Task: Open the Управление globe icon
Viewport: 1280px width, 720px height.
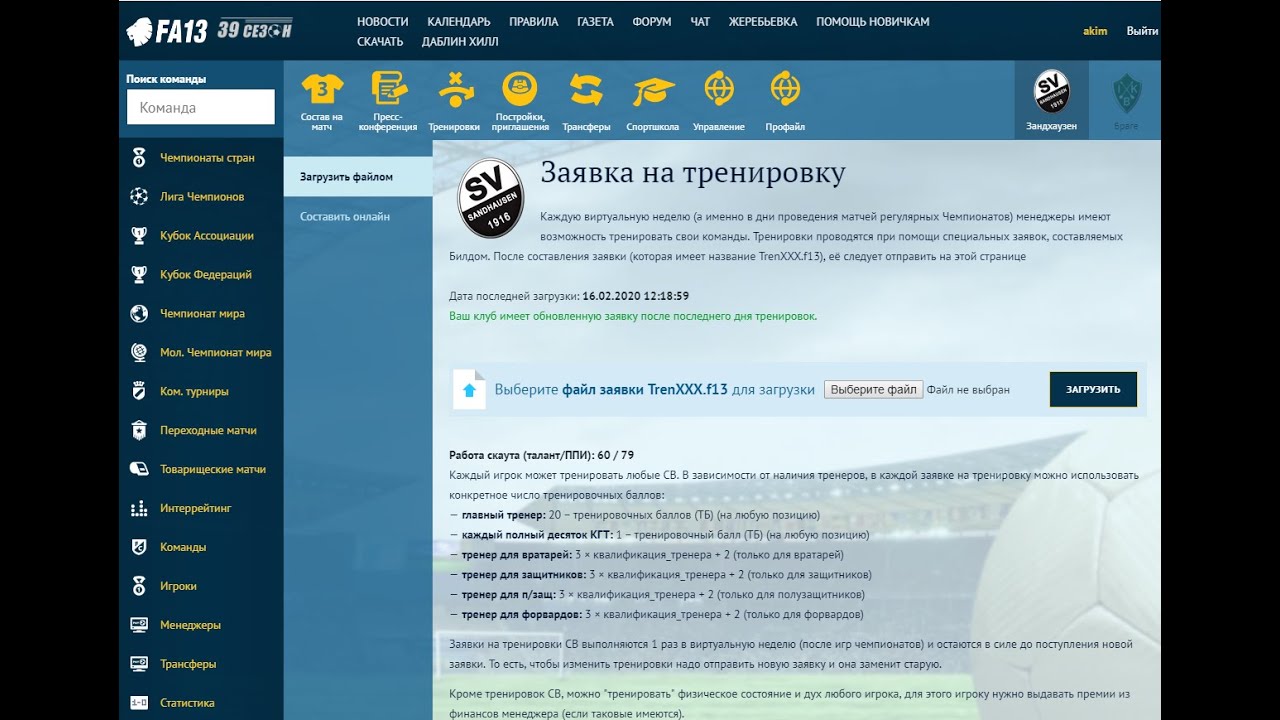Action: point(719,89)
